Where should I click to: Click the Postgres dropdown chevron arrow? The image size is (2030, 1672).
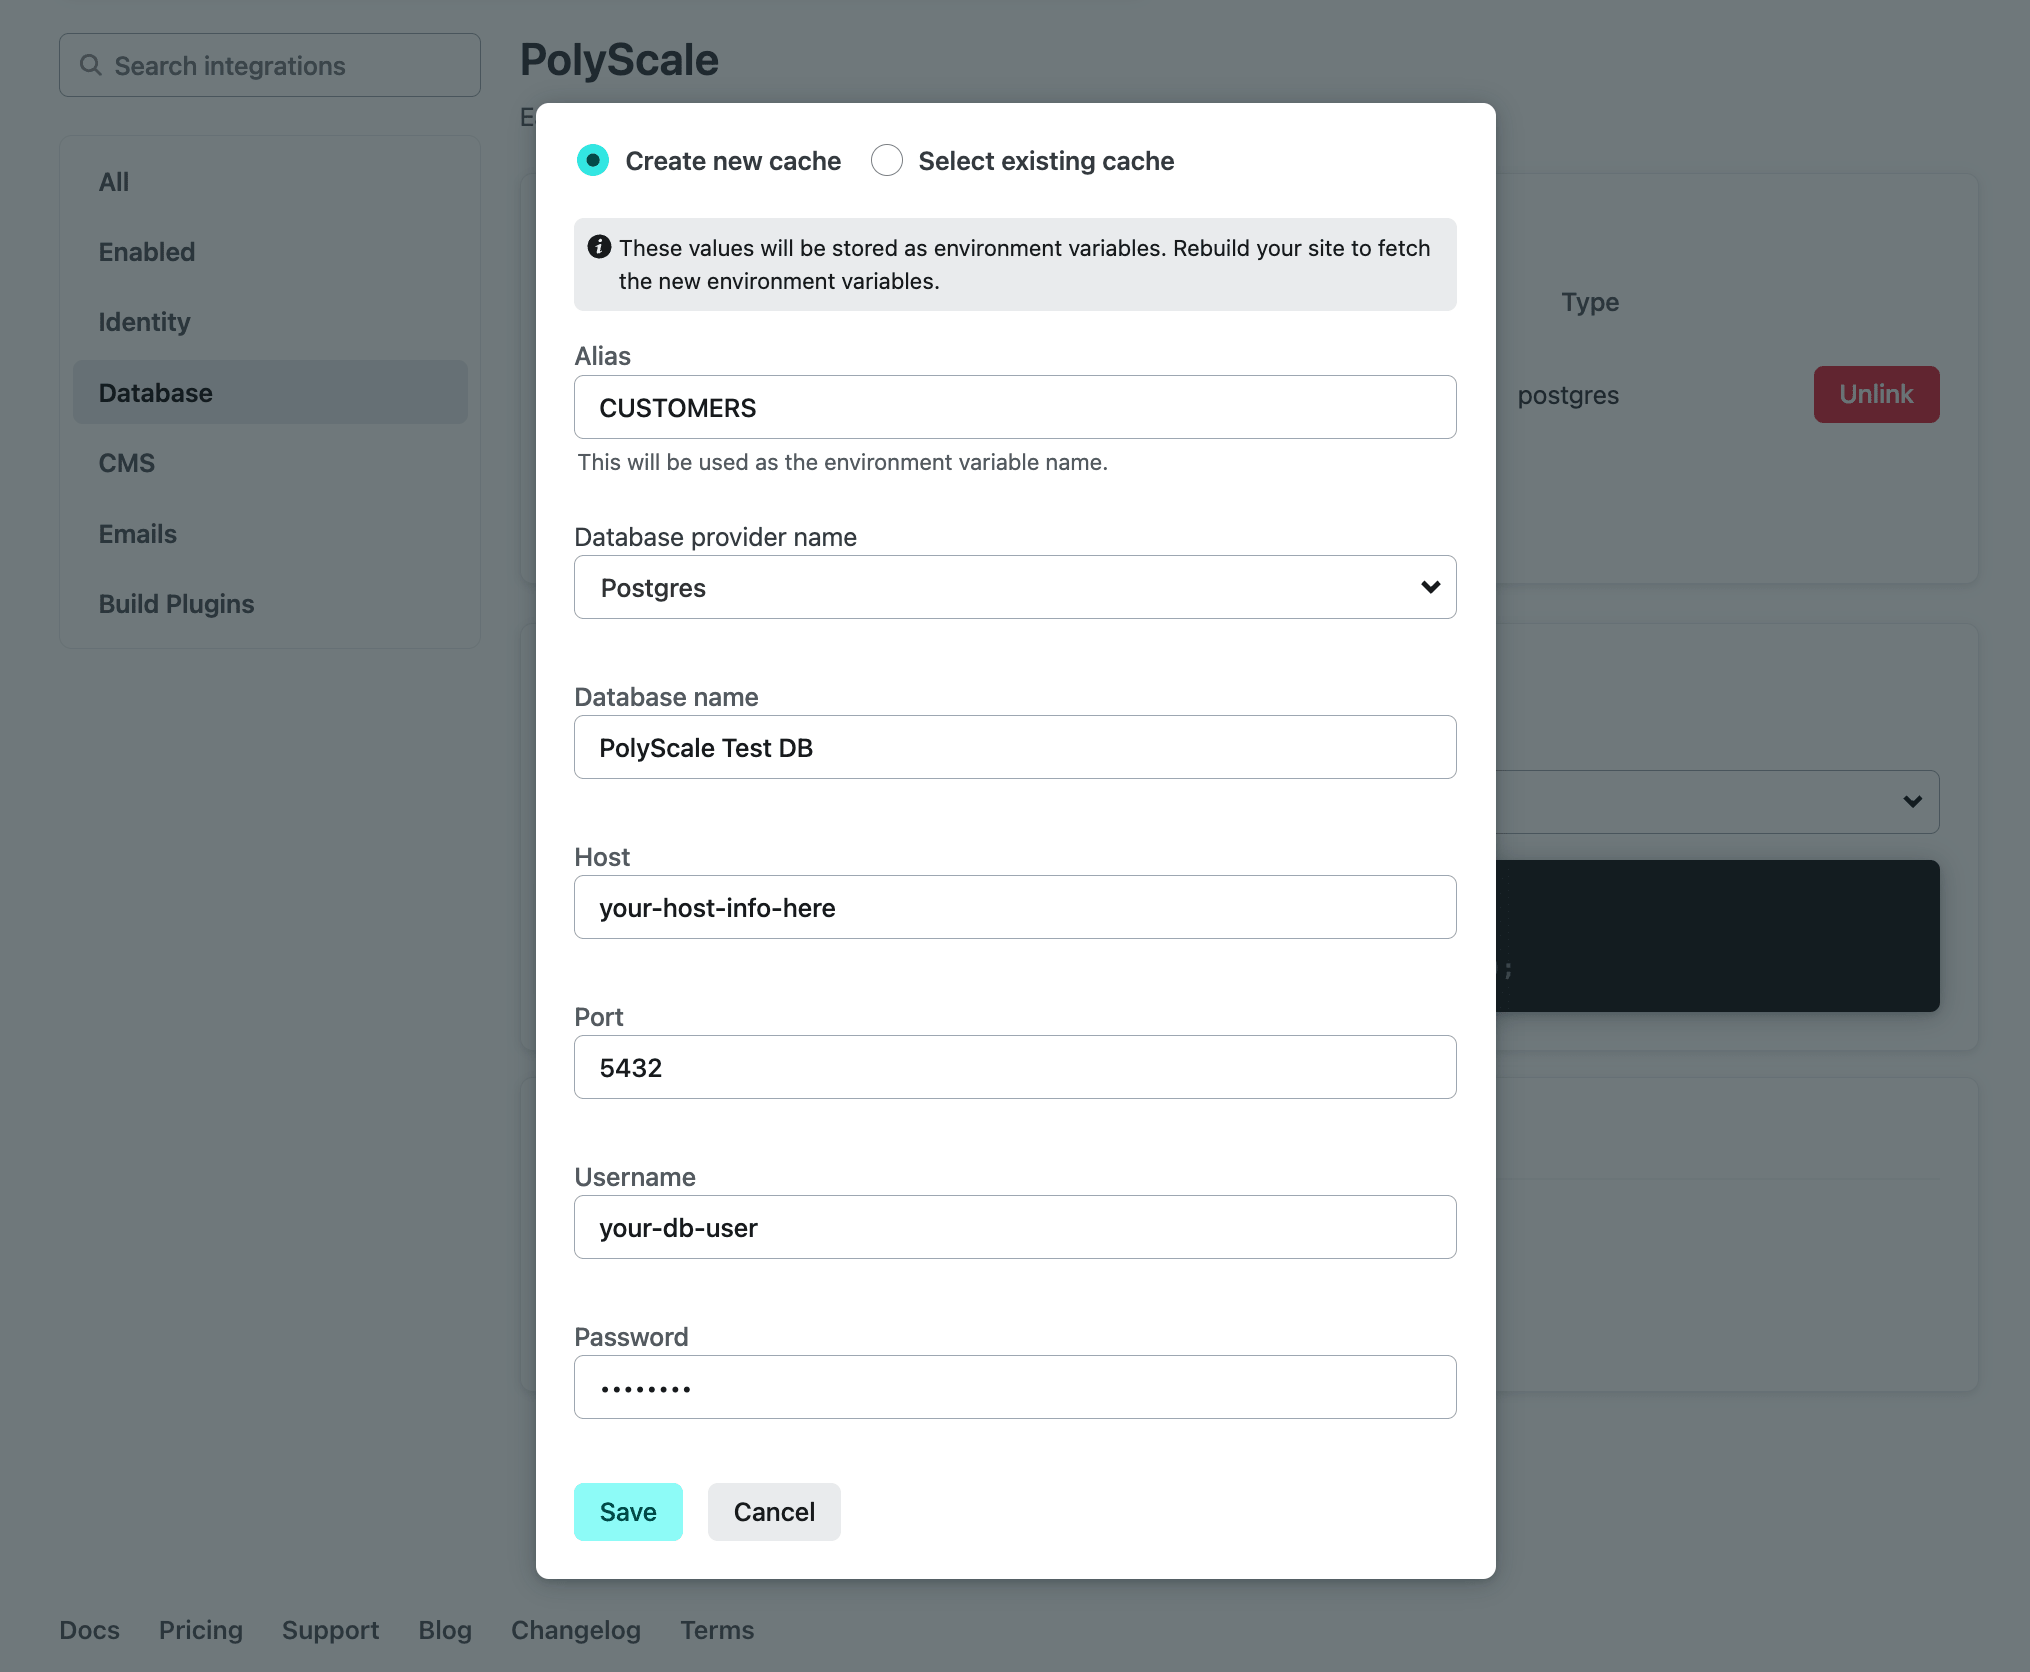tap(1430, 587)
